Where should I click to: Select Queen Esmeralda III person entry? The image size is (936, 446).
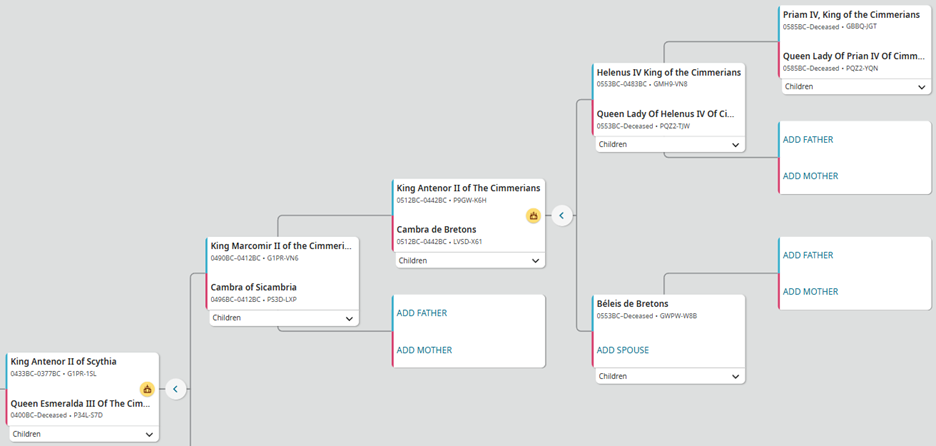coord(83,403)
